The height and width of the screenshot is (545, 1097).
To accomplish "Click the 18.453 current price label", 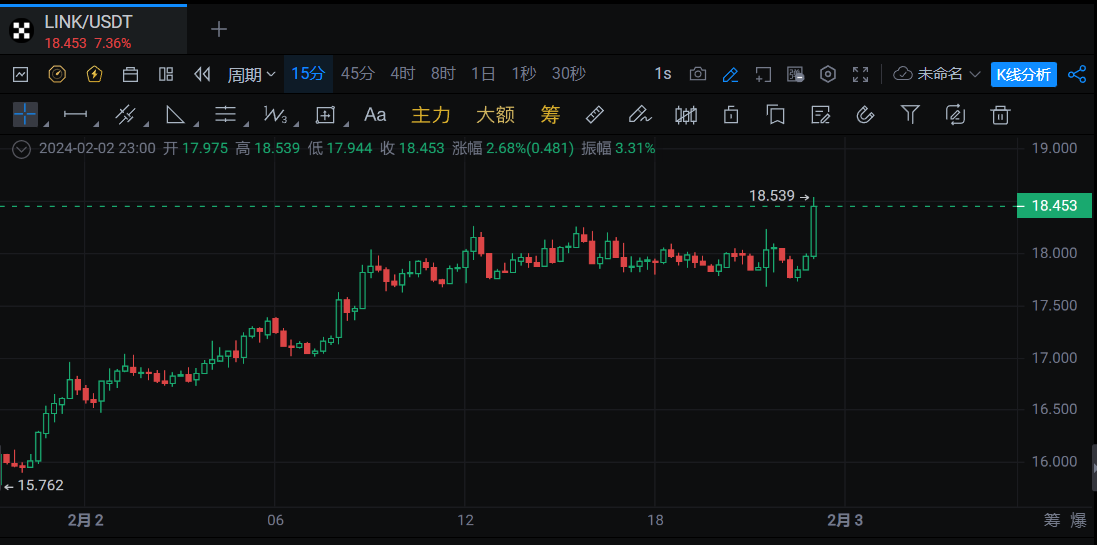I will pyautogui.click(x=1054, y=206).
